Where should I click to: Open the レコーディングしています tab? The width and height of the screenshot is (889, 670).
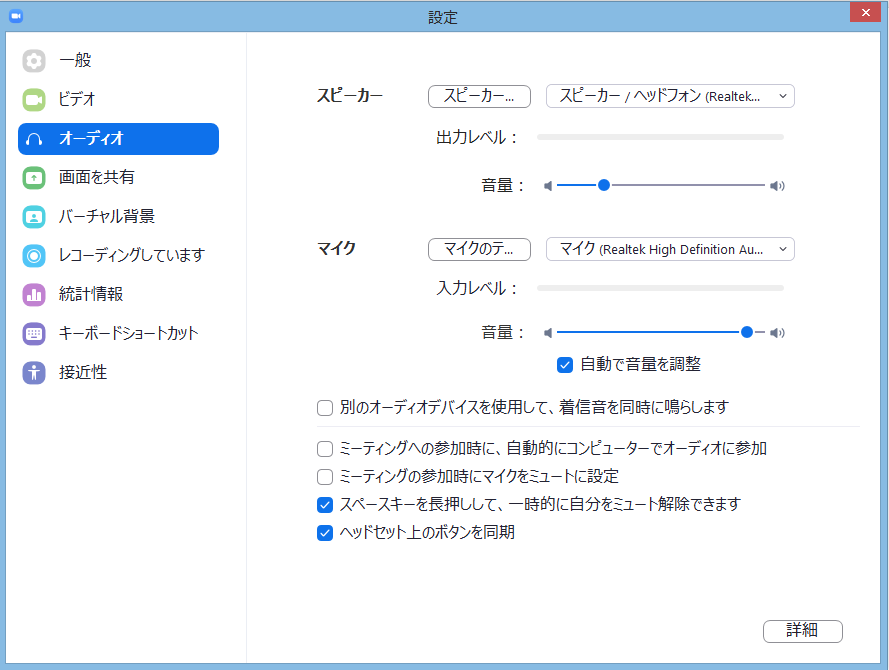click(118, 256)
